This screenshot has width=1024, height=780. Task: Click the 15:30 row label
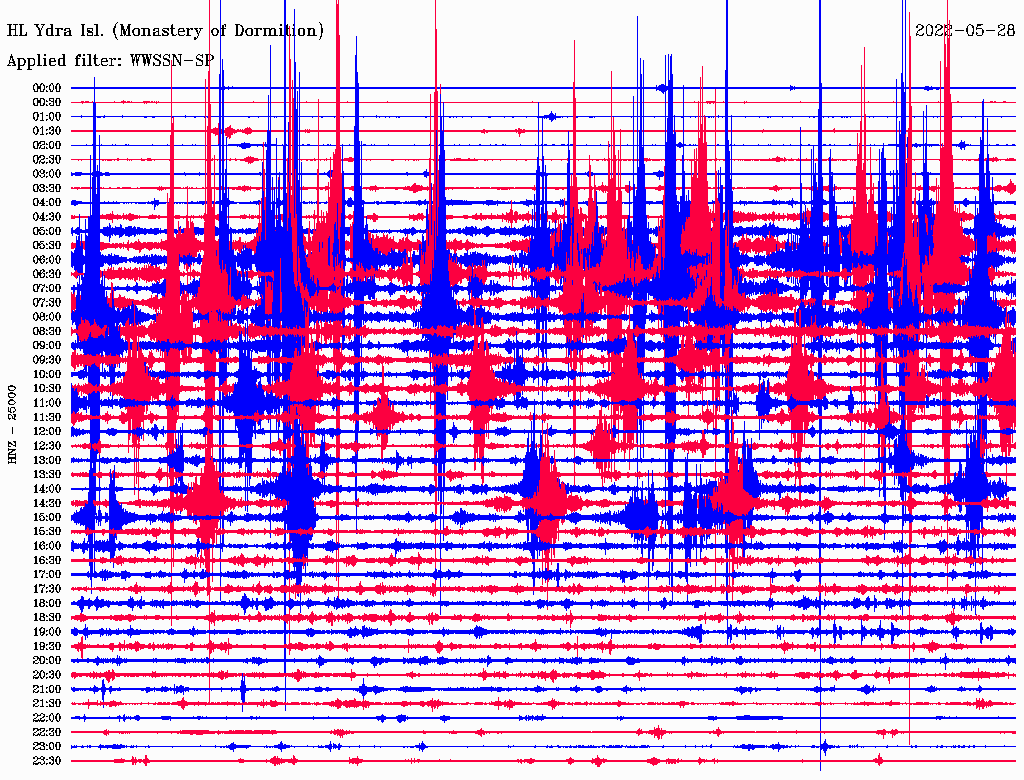pos(47,532)
